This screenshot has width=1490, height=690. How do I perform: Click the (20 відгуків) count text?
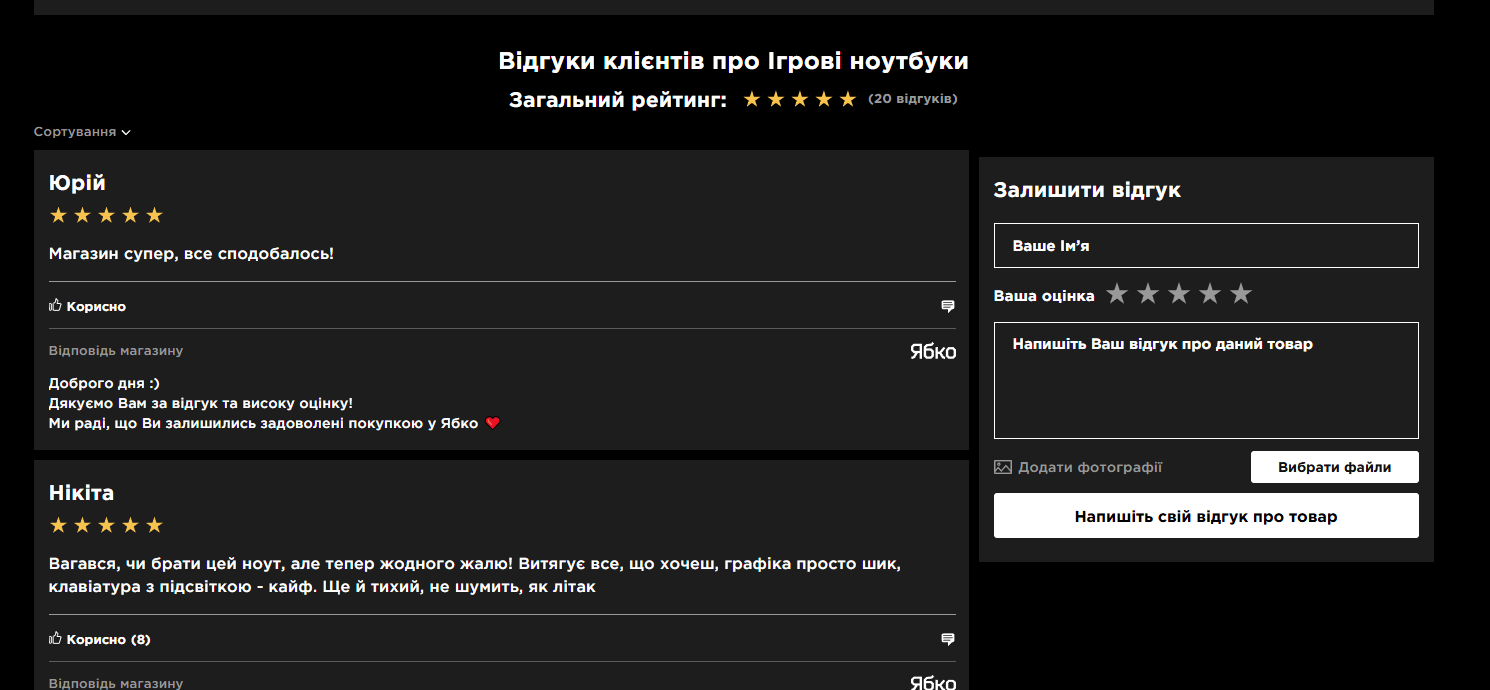pyautogui.click(x=912, y=99)
